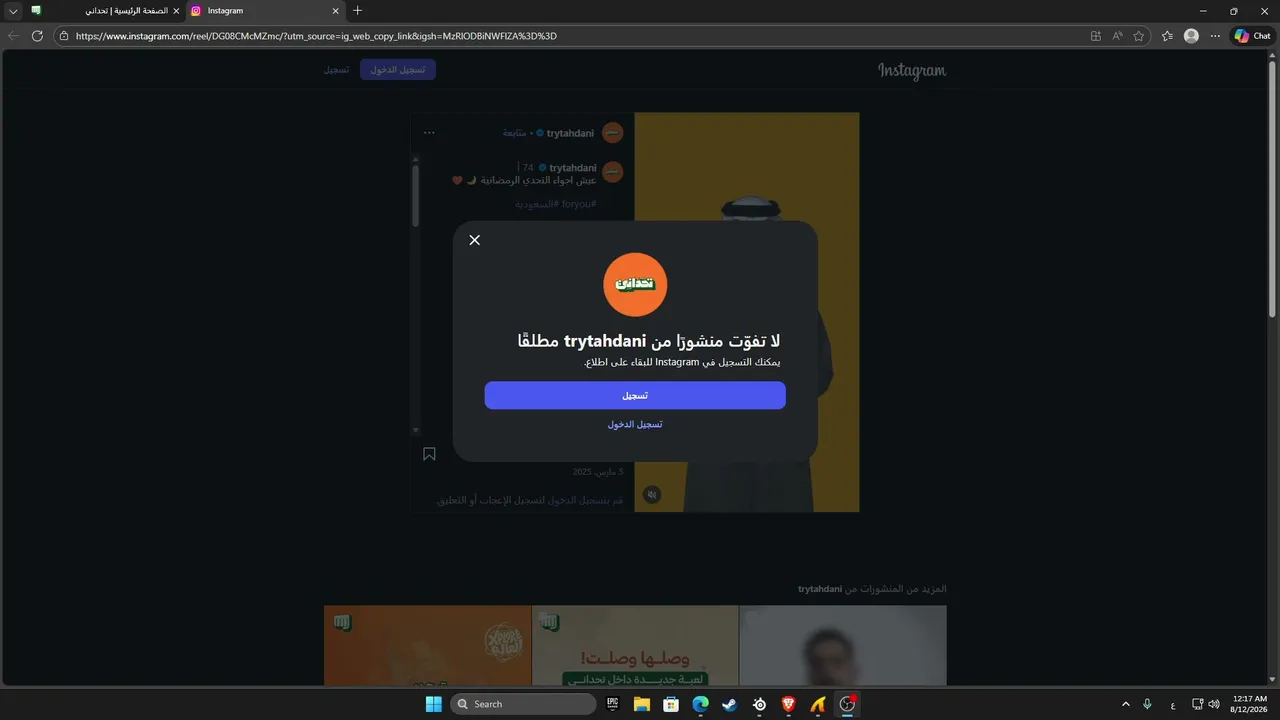1280x720 pixels.
Task: Open the three-dot post options menu
Action: pos(429,133)
